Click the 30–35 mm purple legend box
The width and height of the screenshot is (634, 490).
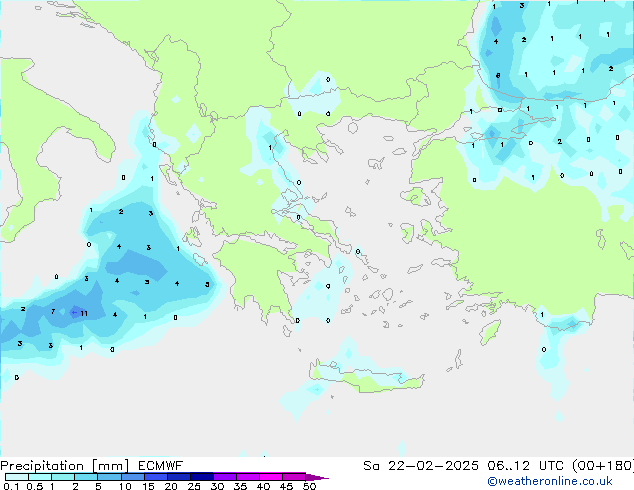click(x=224, y=477)
